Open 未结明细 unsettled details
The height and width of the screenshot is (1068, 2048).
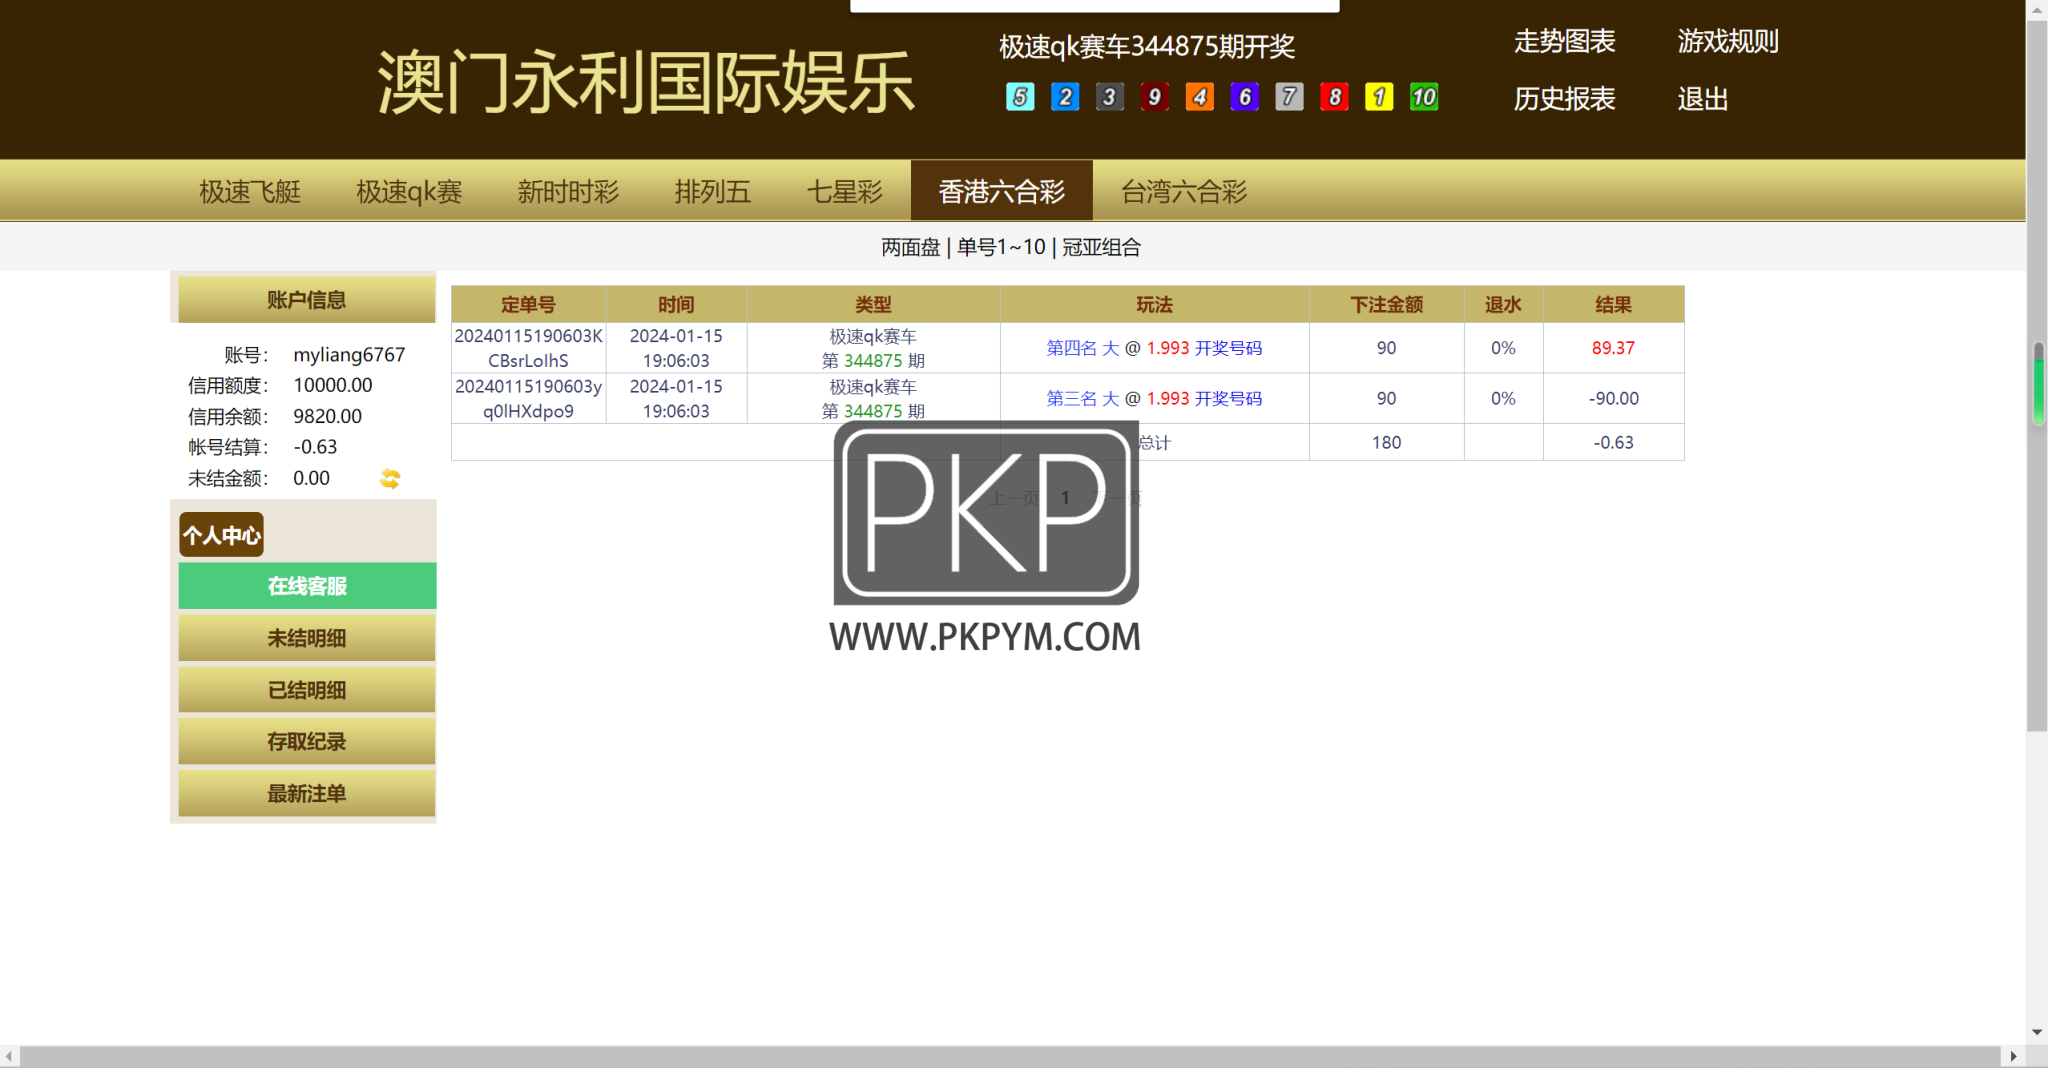click(307, 638)
